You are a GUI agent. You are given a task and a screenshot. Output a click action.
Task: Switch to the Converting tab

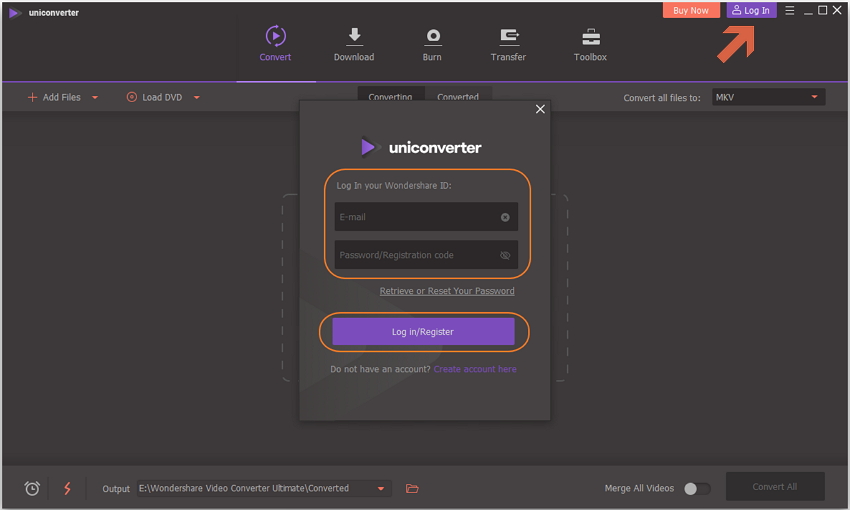coord(390,94)
